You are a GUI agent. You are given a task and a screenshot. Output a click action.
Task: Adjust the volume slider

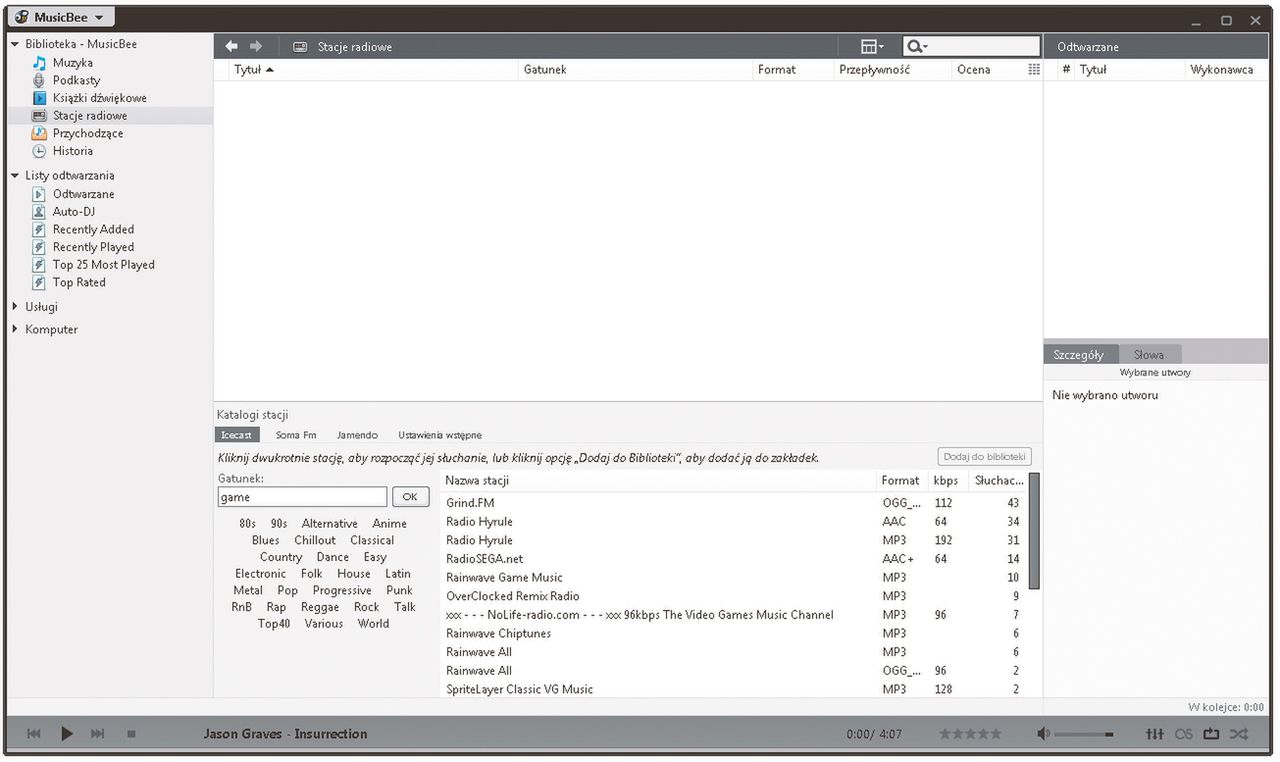tap(1084, 734)
